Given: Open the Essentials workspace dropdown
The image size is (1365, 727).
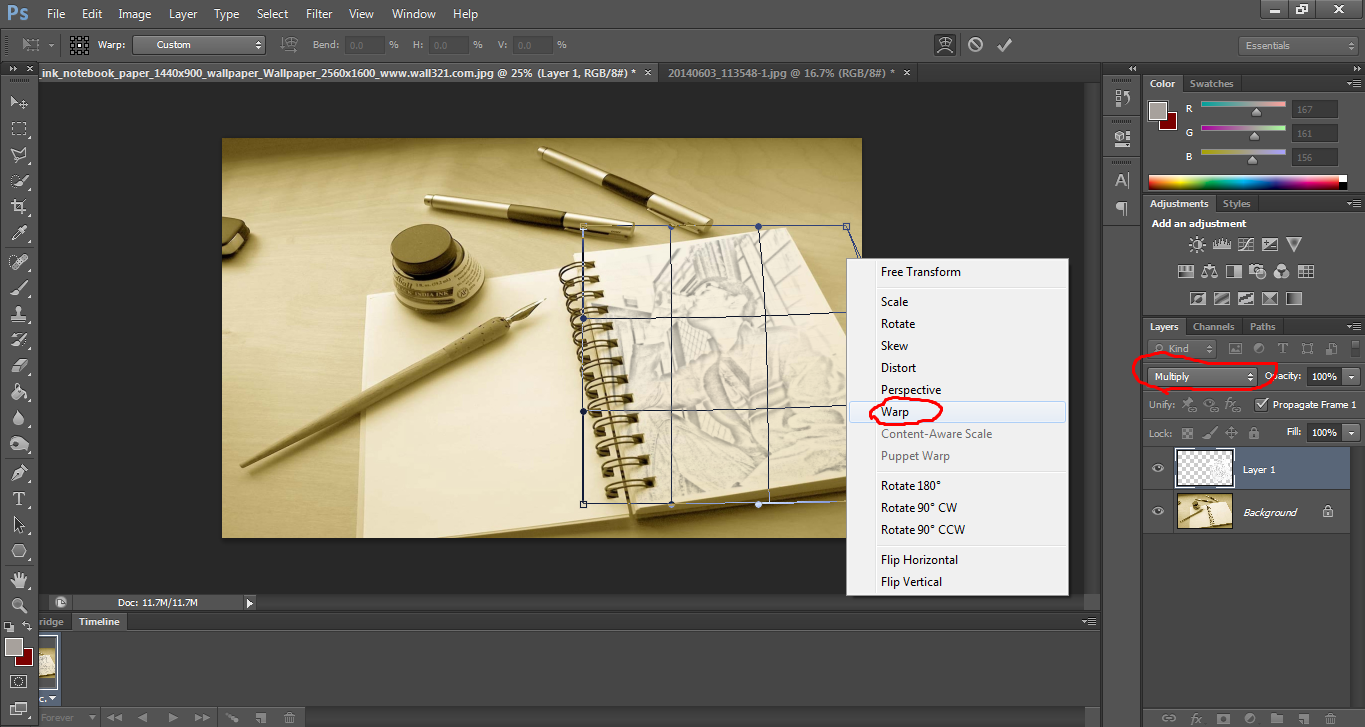Looking at the screenshot, I should point(1297,46).
